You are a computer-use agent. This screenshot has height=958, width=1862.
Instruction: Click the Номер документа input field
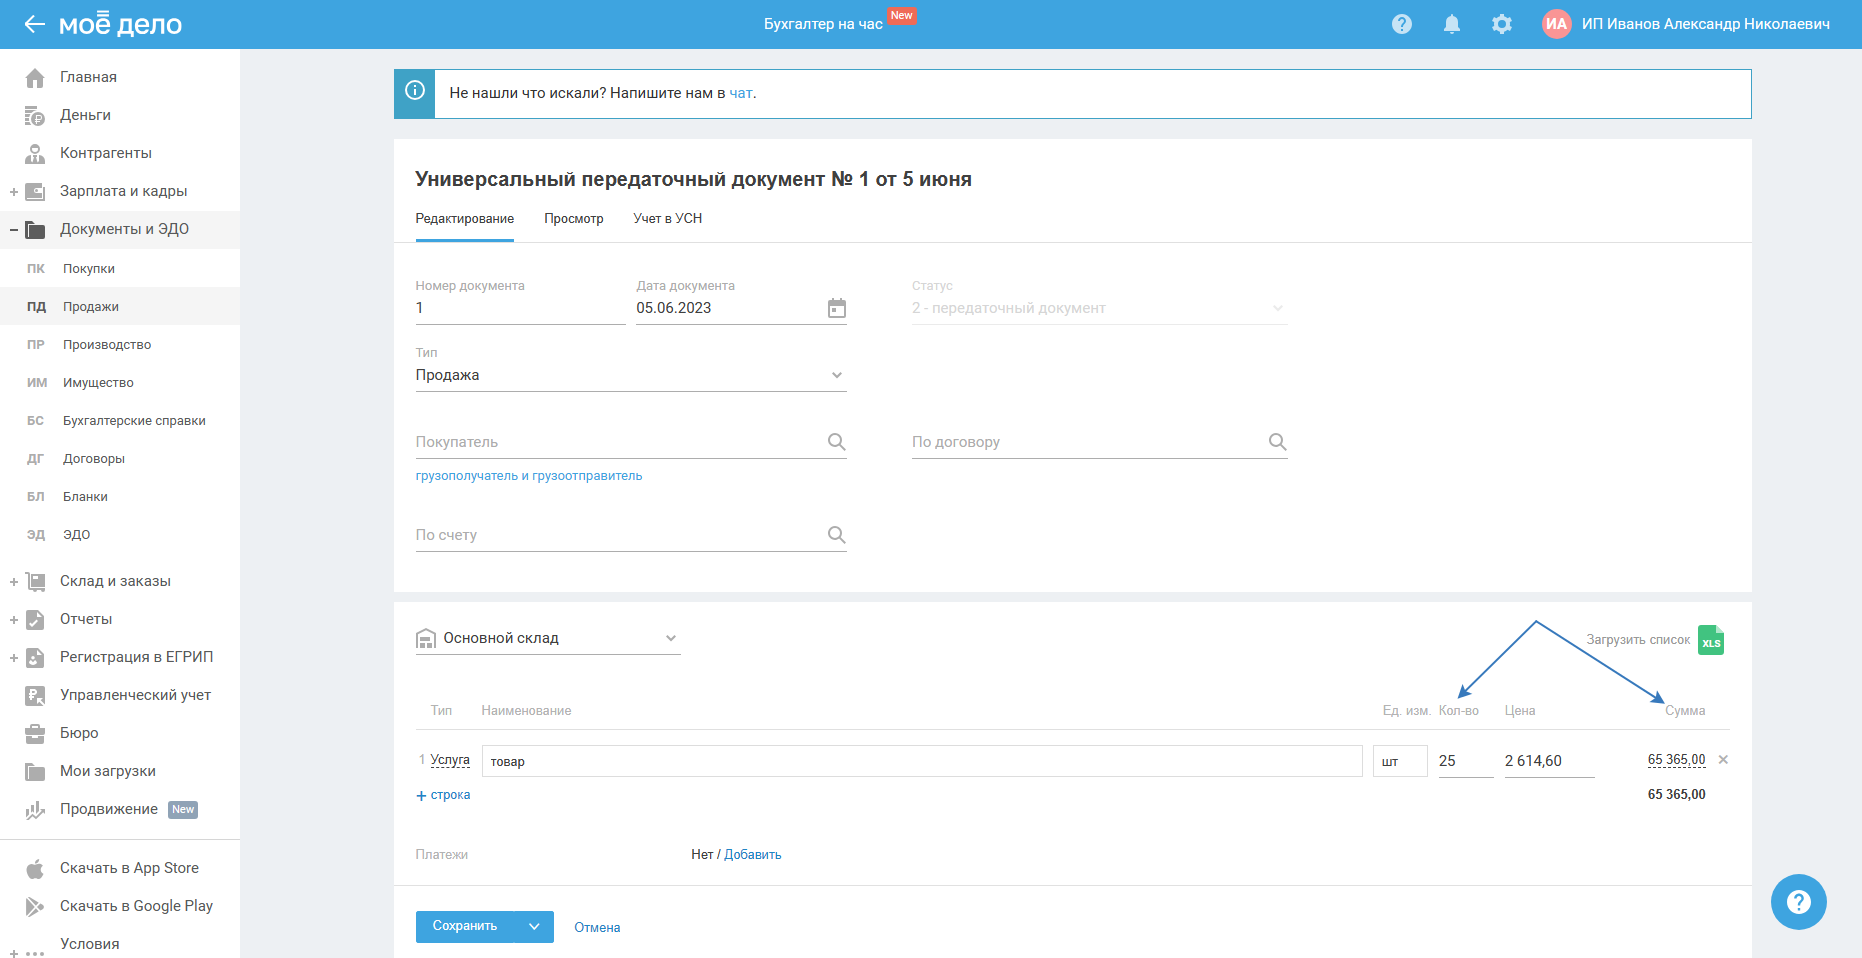(x=521, y=308)
